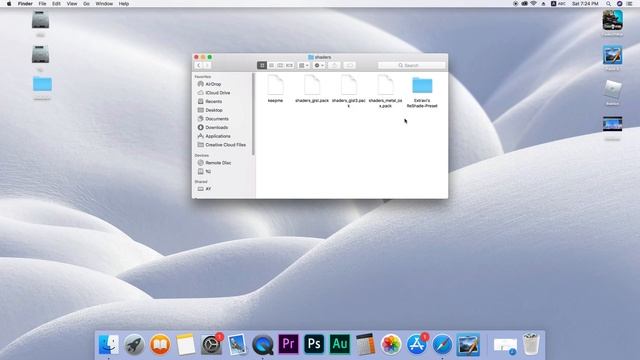Open the Help menu
Screen dimensions: 640x360
click(x=124, y=4)
